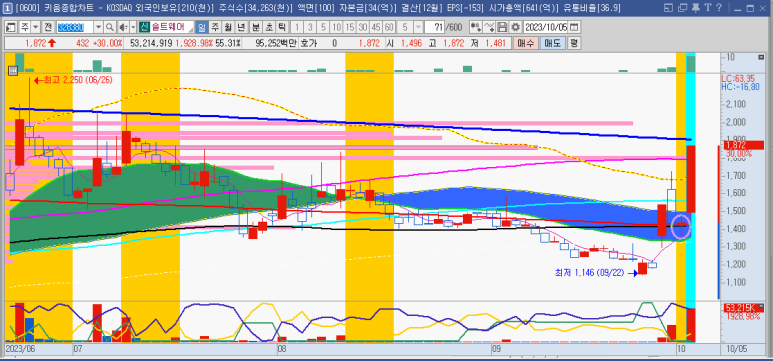Click the title bar pin icon
Viewport: 773px width, 361px height.
tap(695, 7)
